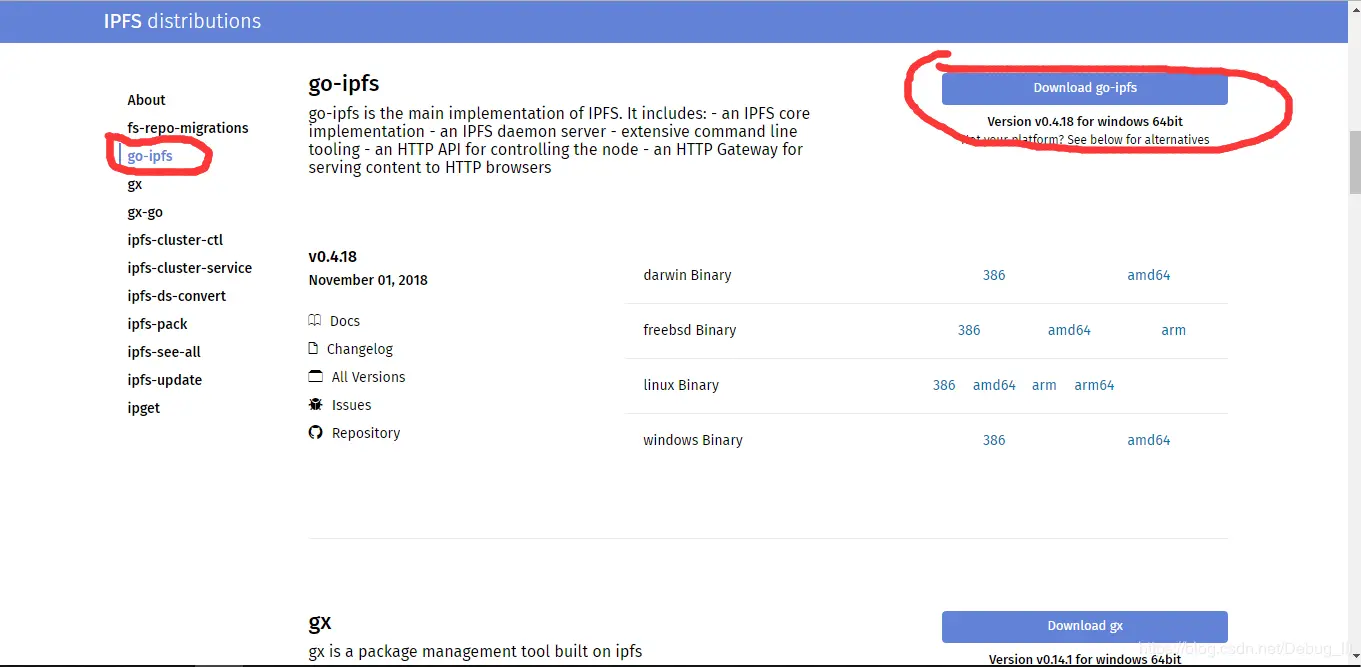
Task: Click the page vertical scrollbar thumb
Action: (1355, 161)
